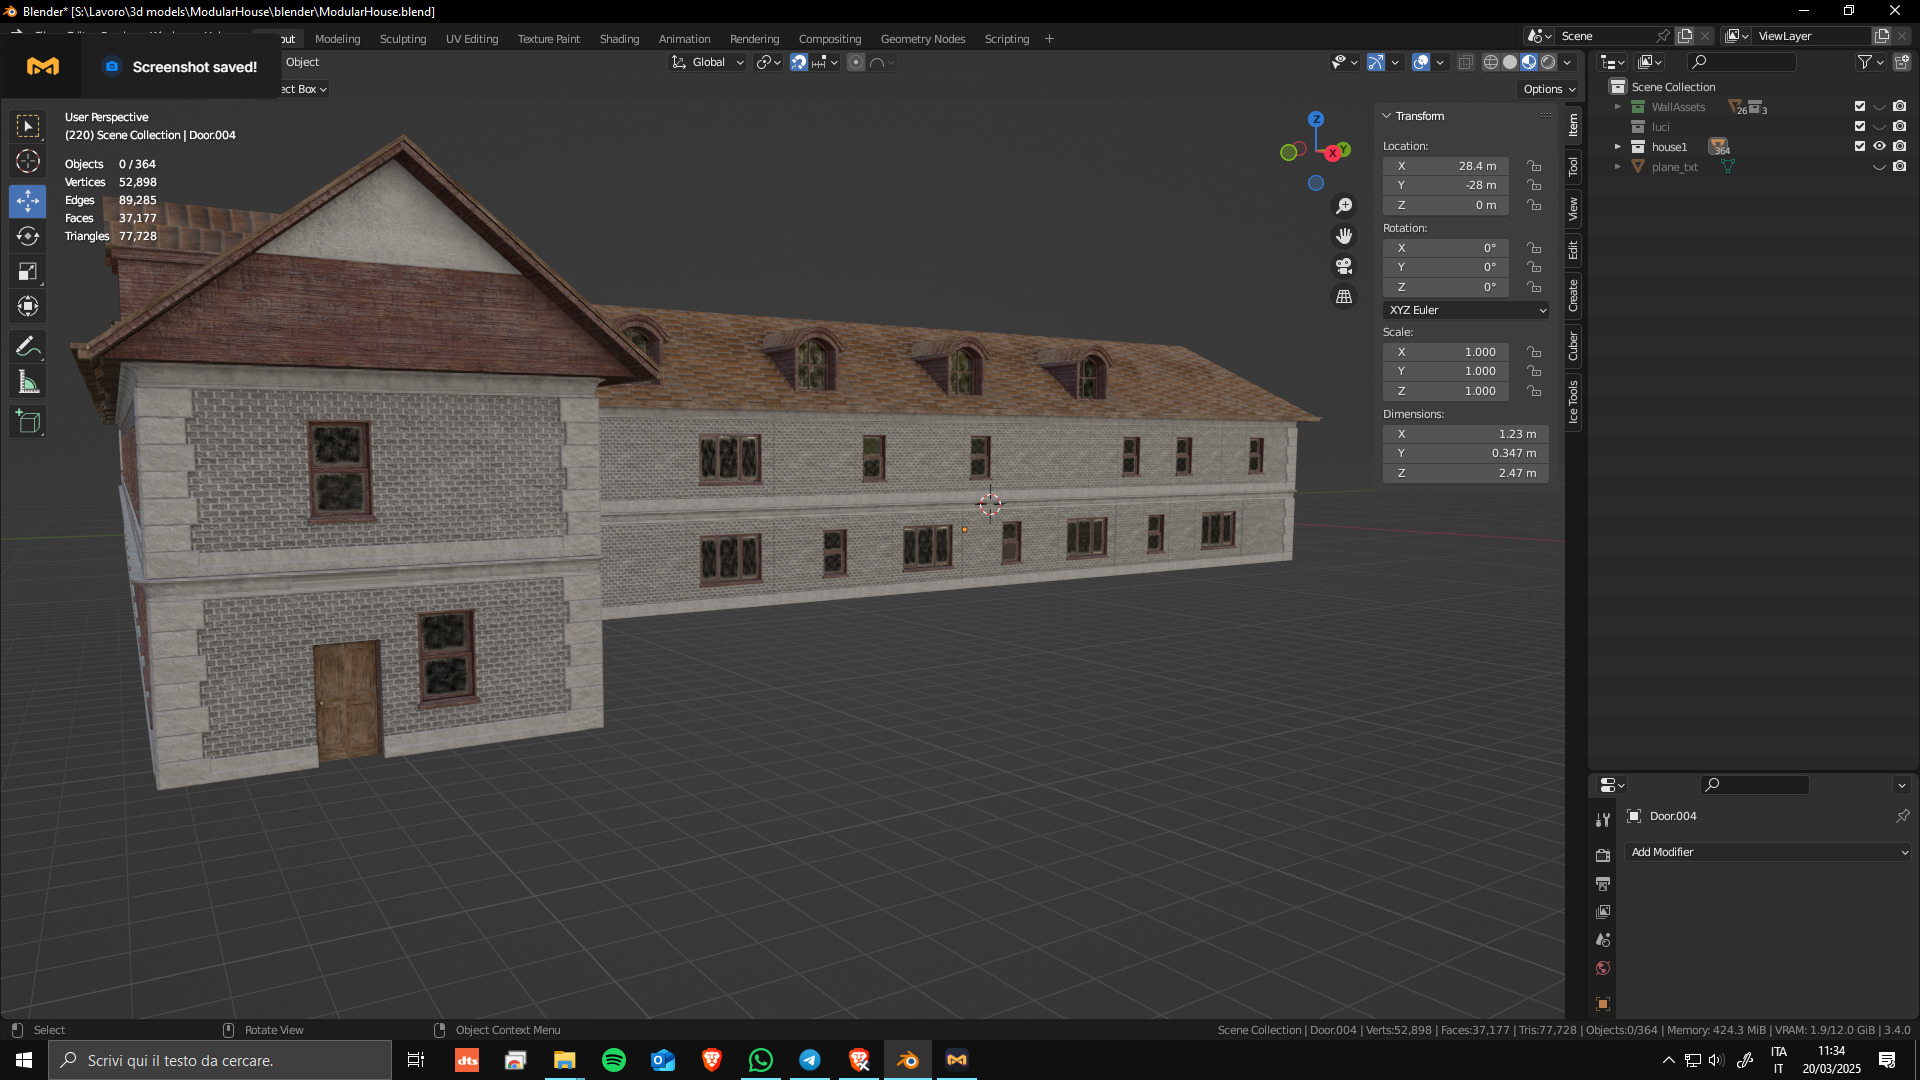
Task: Open WhatsApp from the taskbar
Action: point(761,1060)
